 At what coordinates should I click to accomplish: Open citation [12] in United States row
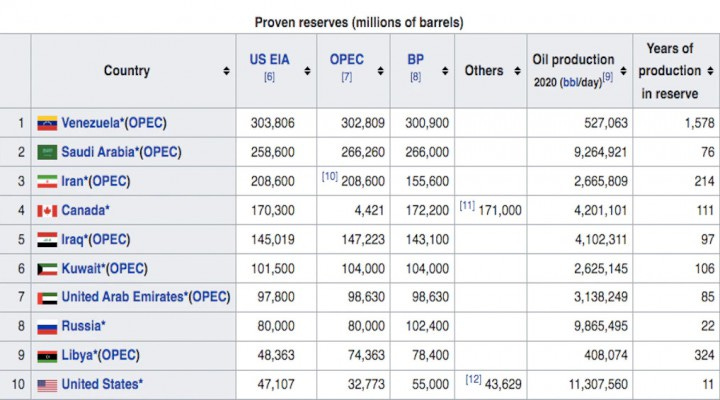[x=473, y=380]
